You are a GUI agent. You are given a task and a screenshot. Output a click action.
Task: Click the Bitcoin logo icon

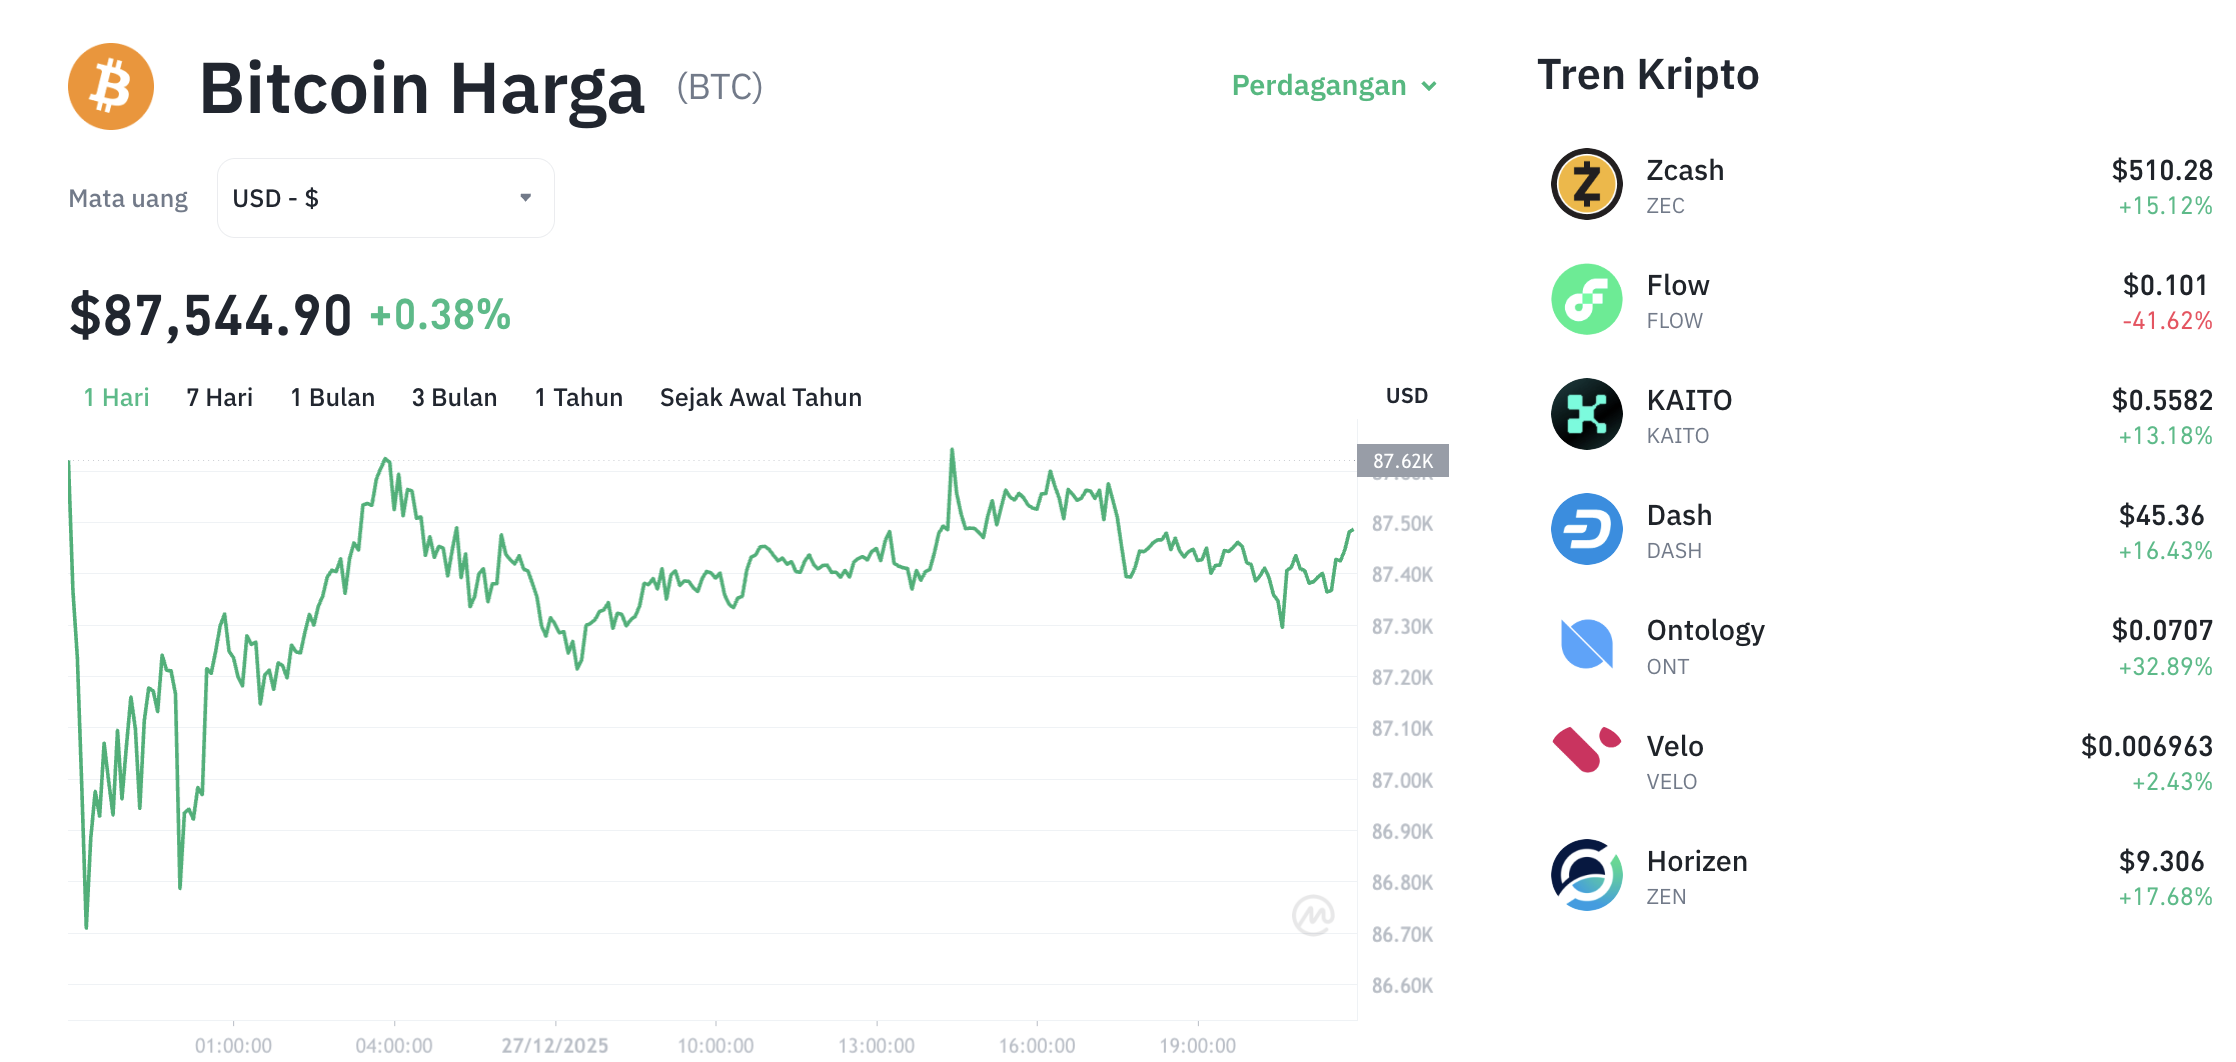click(x=110, y=86)
